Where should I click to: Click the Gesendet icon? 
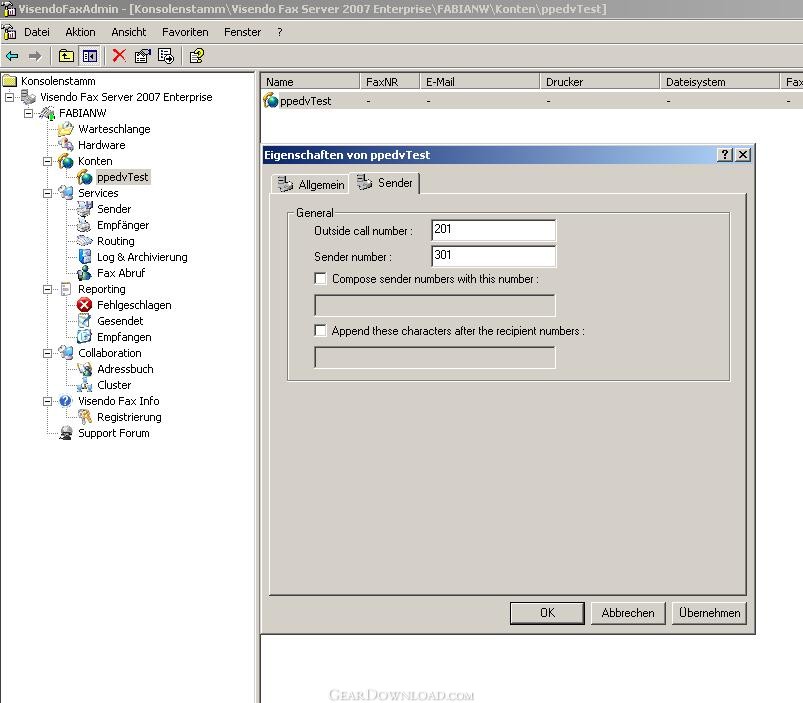coord(84,321)
